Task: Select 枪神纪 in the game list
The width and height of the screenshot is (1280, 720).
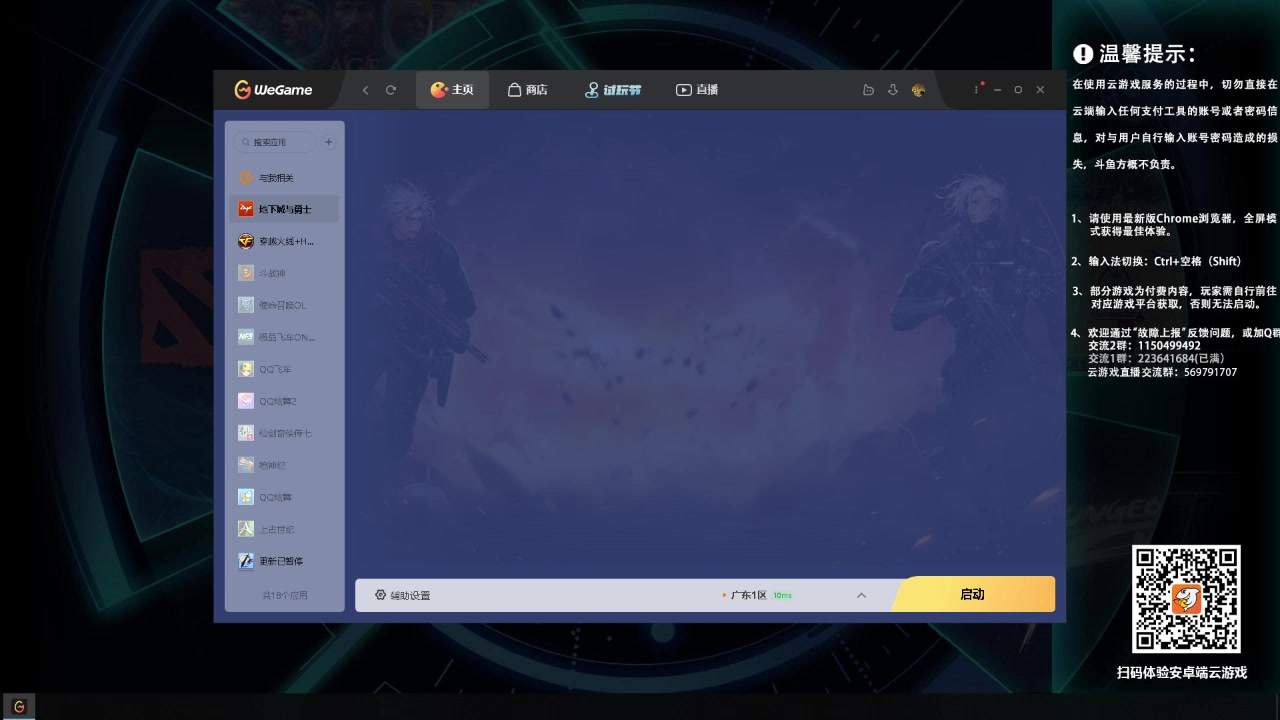Action: tap(284, 465)
